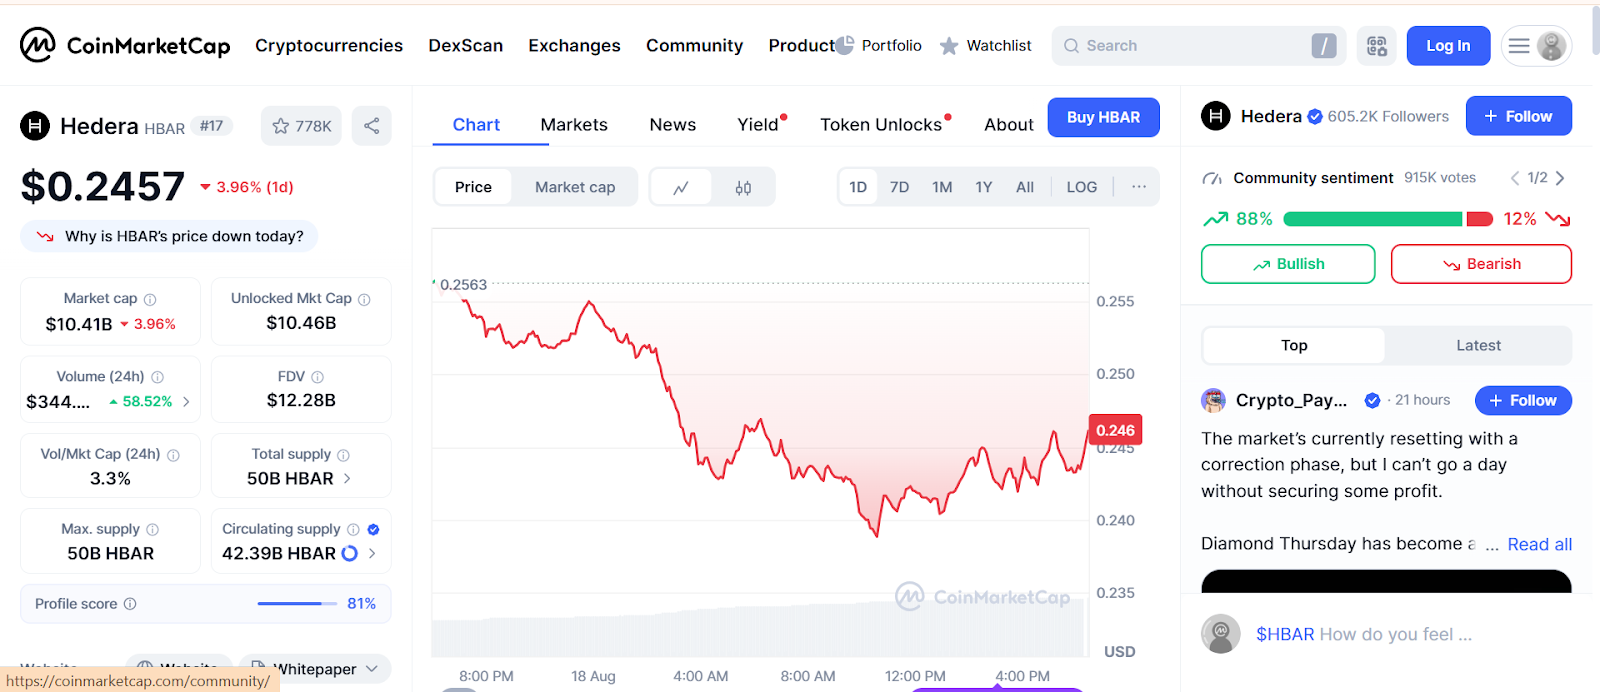Add Hedera to watchlist via star button
1600x692 pixels.
301,126
